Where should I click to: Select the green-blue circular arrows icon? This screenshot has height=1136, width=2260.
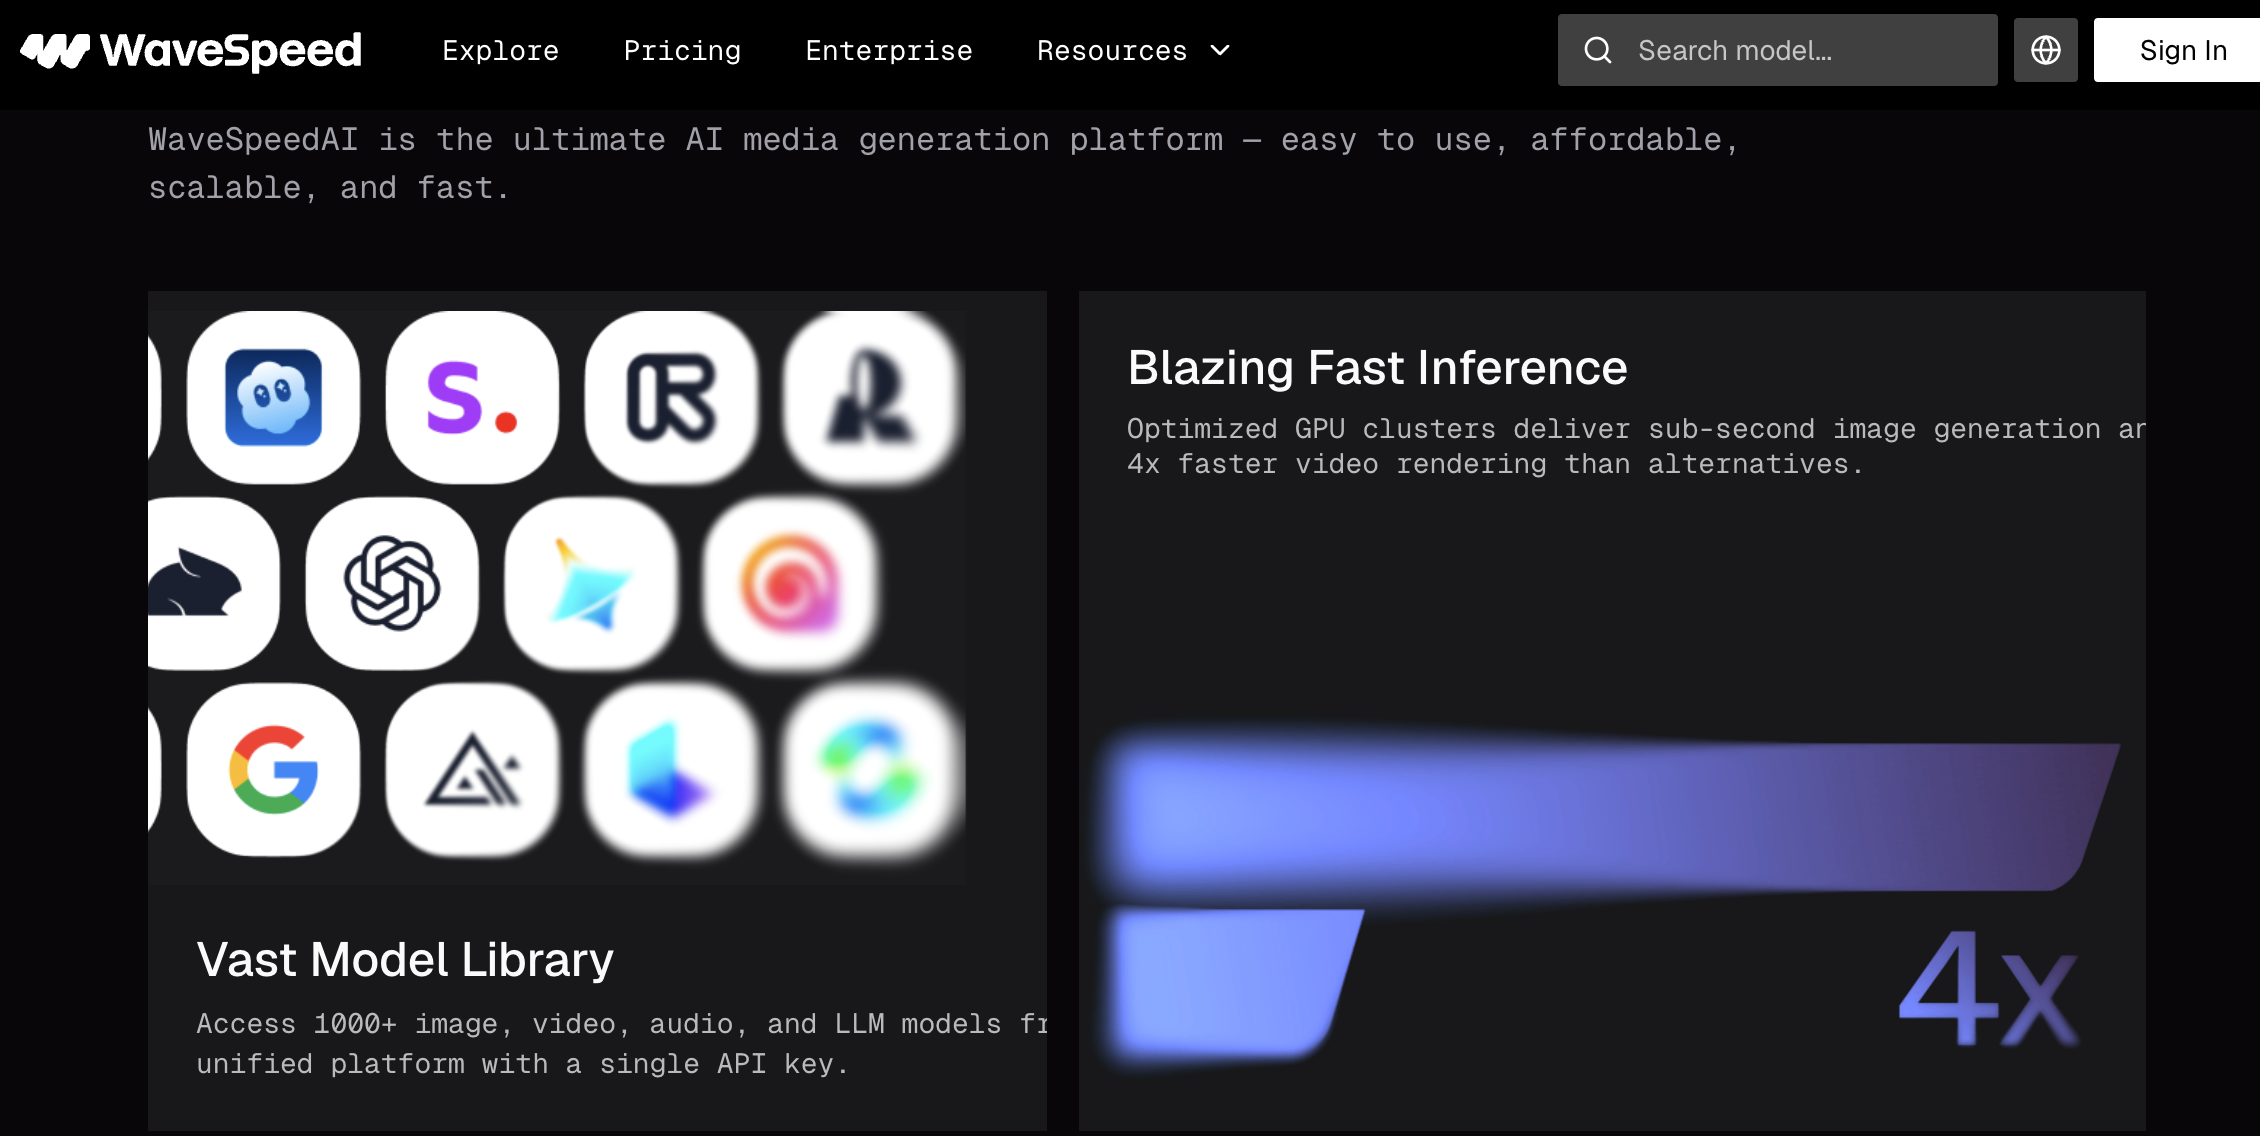[x=870, y=770]
